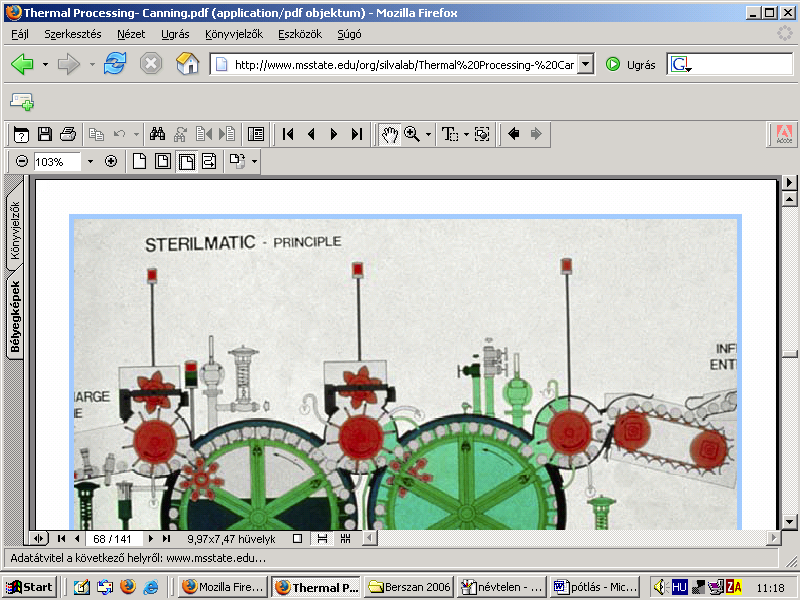Switch to Facing pages layout in status bar
The width and height of the screenshot is (800, 600).
[x=345, y=538]
